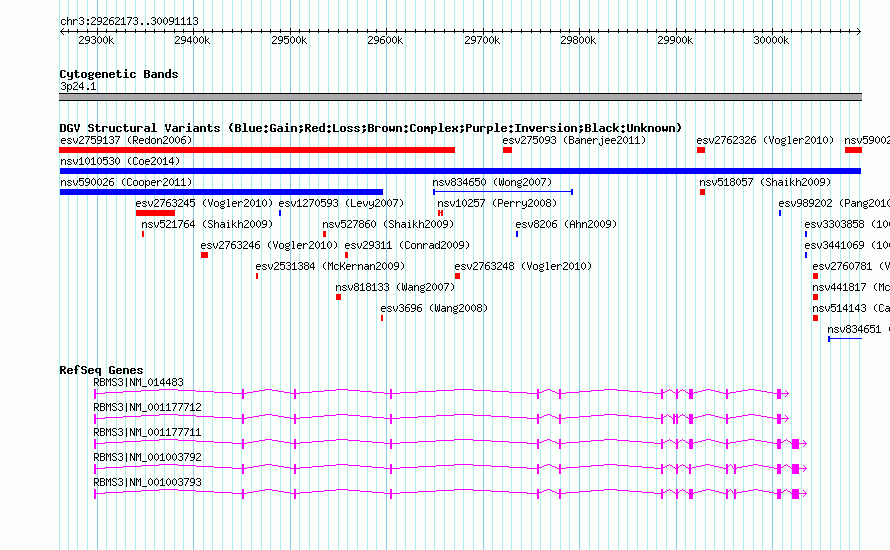Click the esv2531384 (McKernan2009) label
Viewport: 890px width, 550px height.
pyautogui.click(x=330, y=266)
